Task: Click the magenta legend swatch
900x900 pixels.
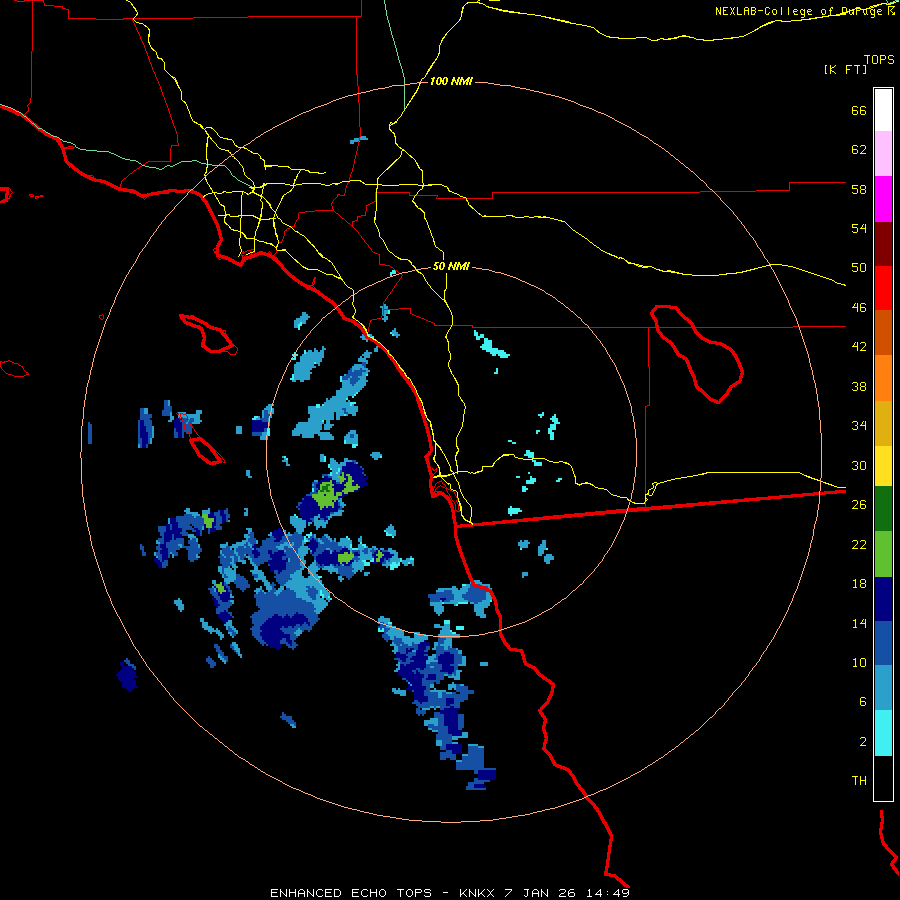Action: 883,199
